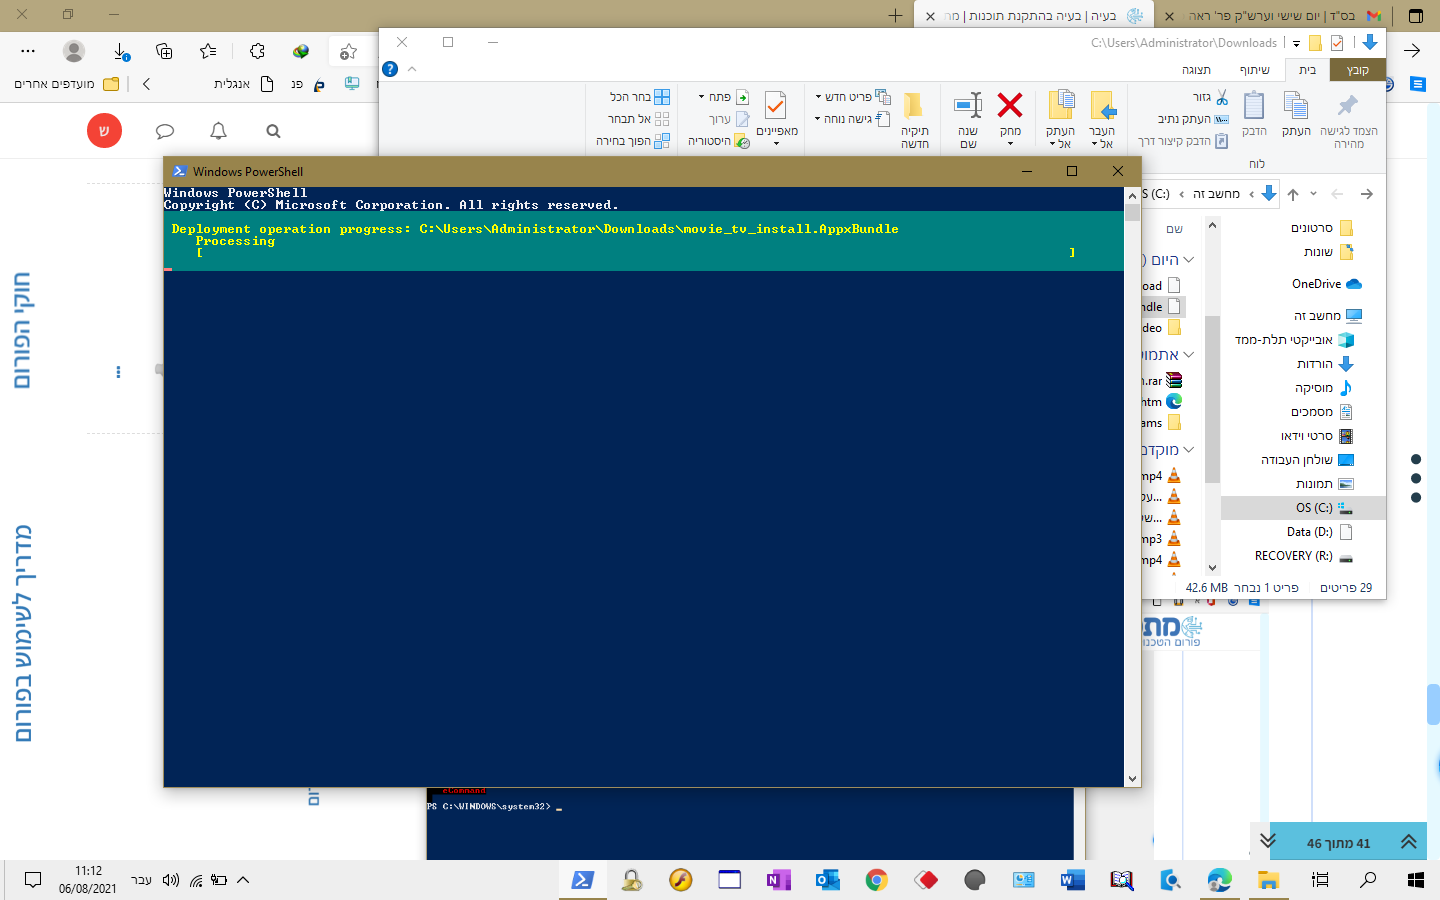Switch to the File (קובץ) ribbon tab
The image size is (1440, 900).
coord(1357,69)
